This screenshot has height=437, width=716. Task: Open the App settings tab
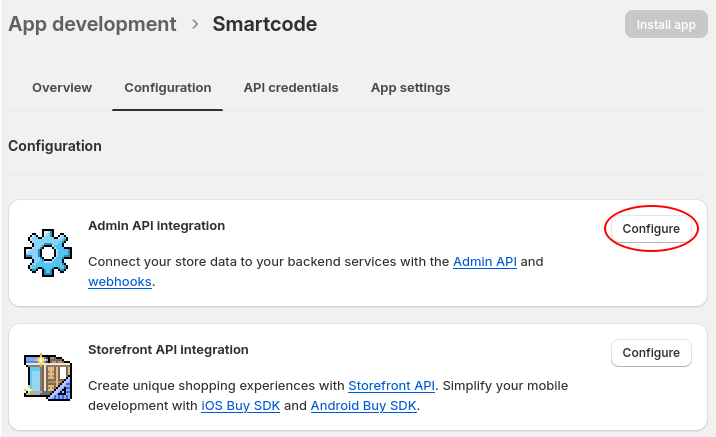410,88
